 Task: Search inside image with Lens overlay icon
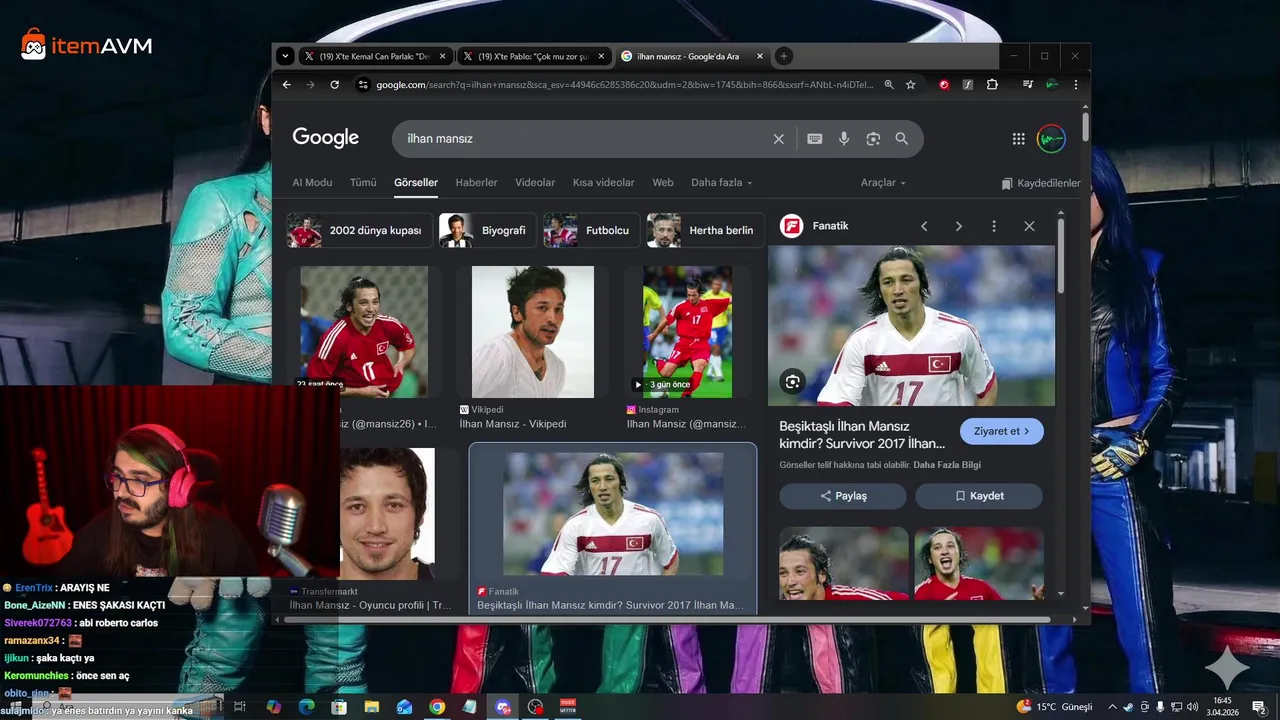793,381
